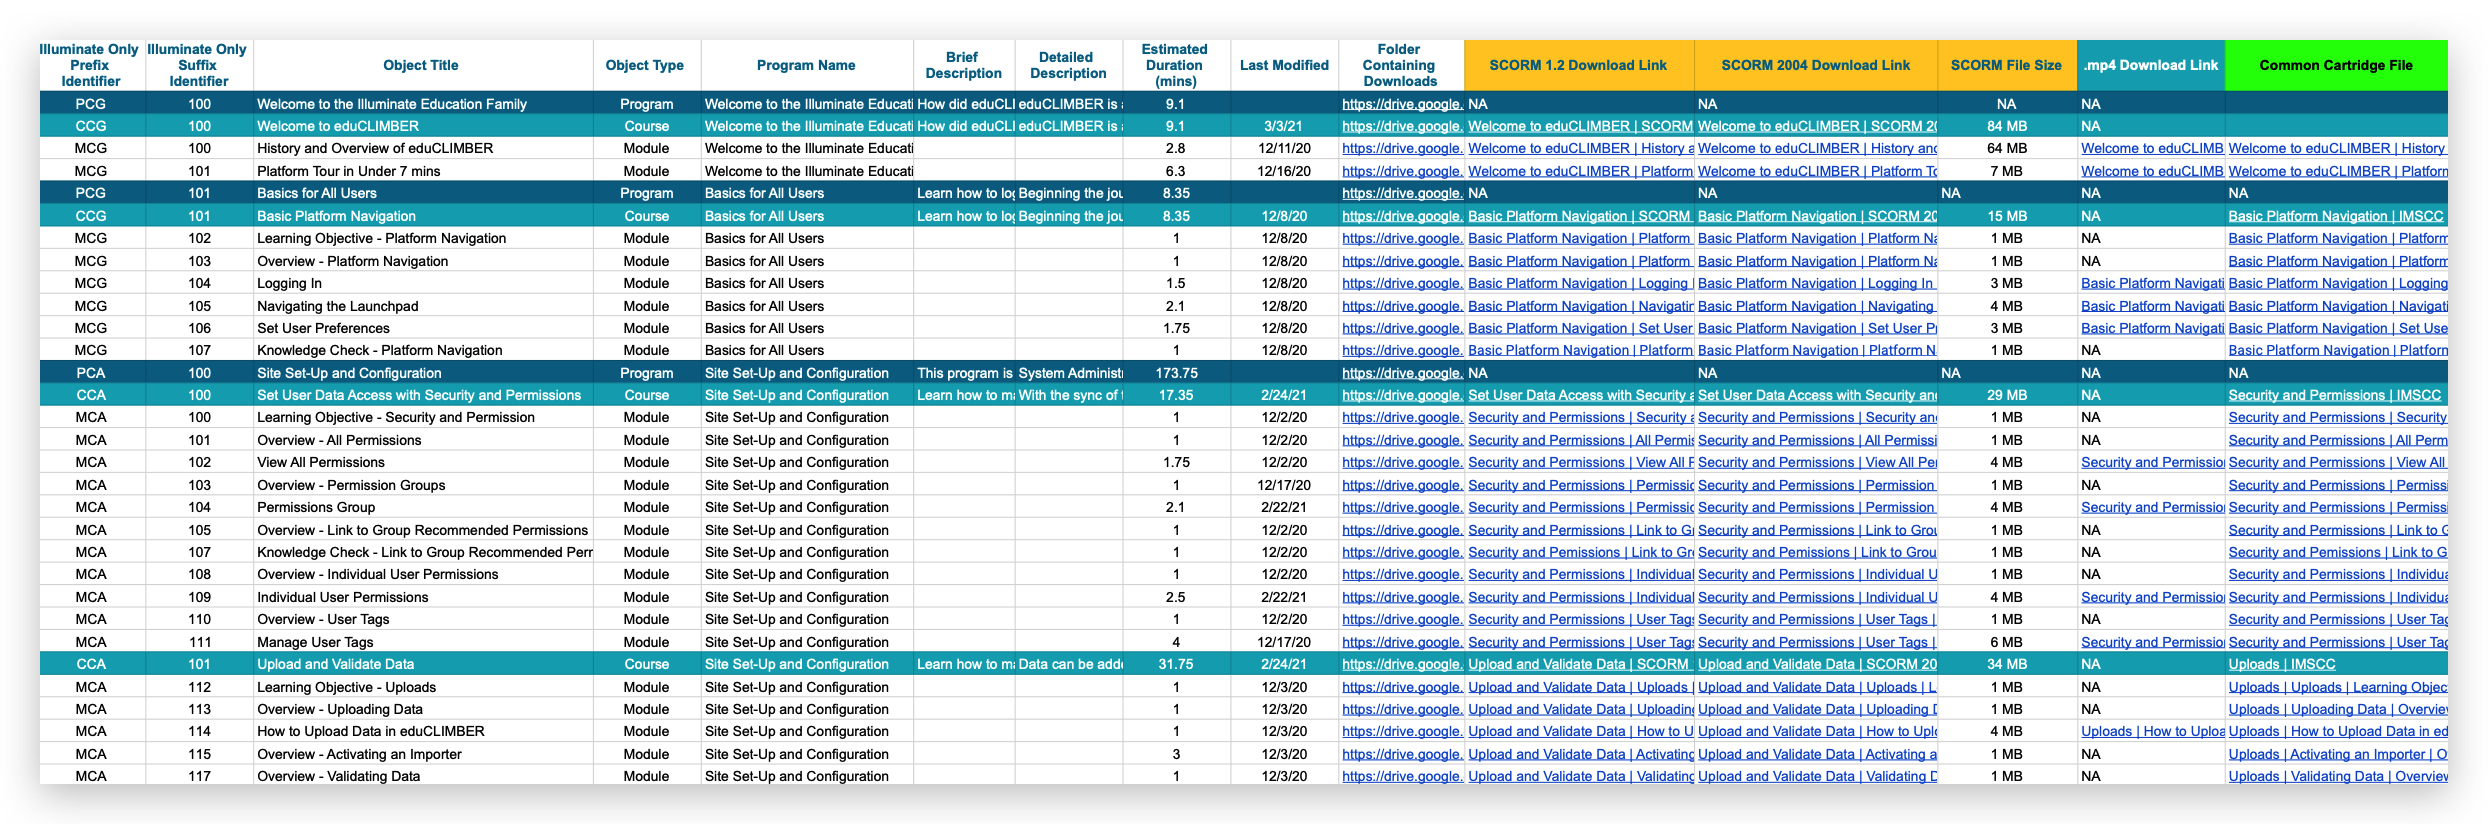Select the 'Illuminate Only Suffix Identifier' header

pos(198,65)
